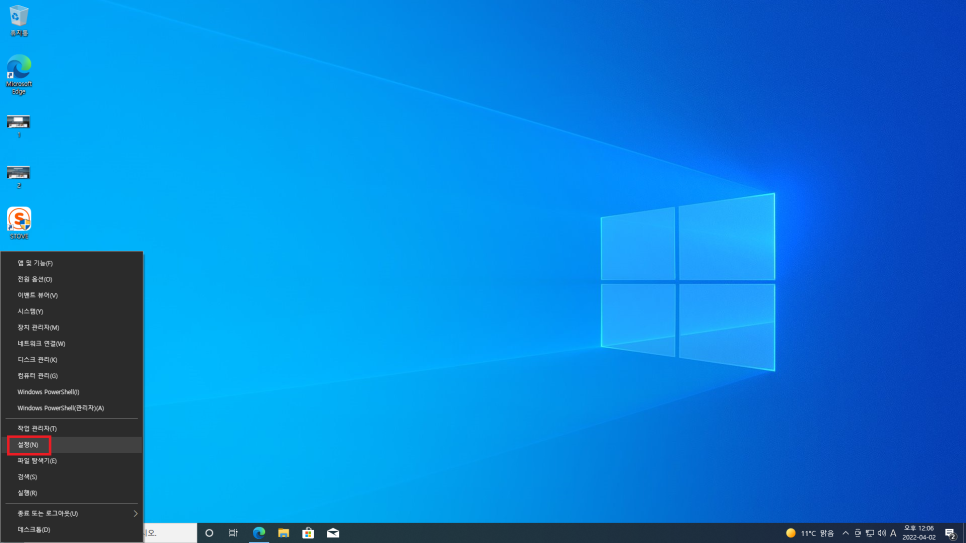The image size is (966, 543).
Task: Toggle the A input mode indicator
Action: (x=893, y=533)
